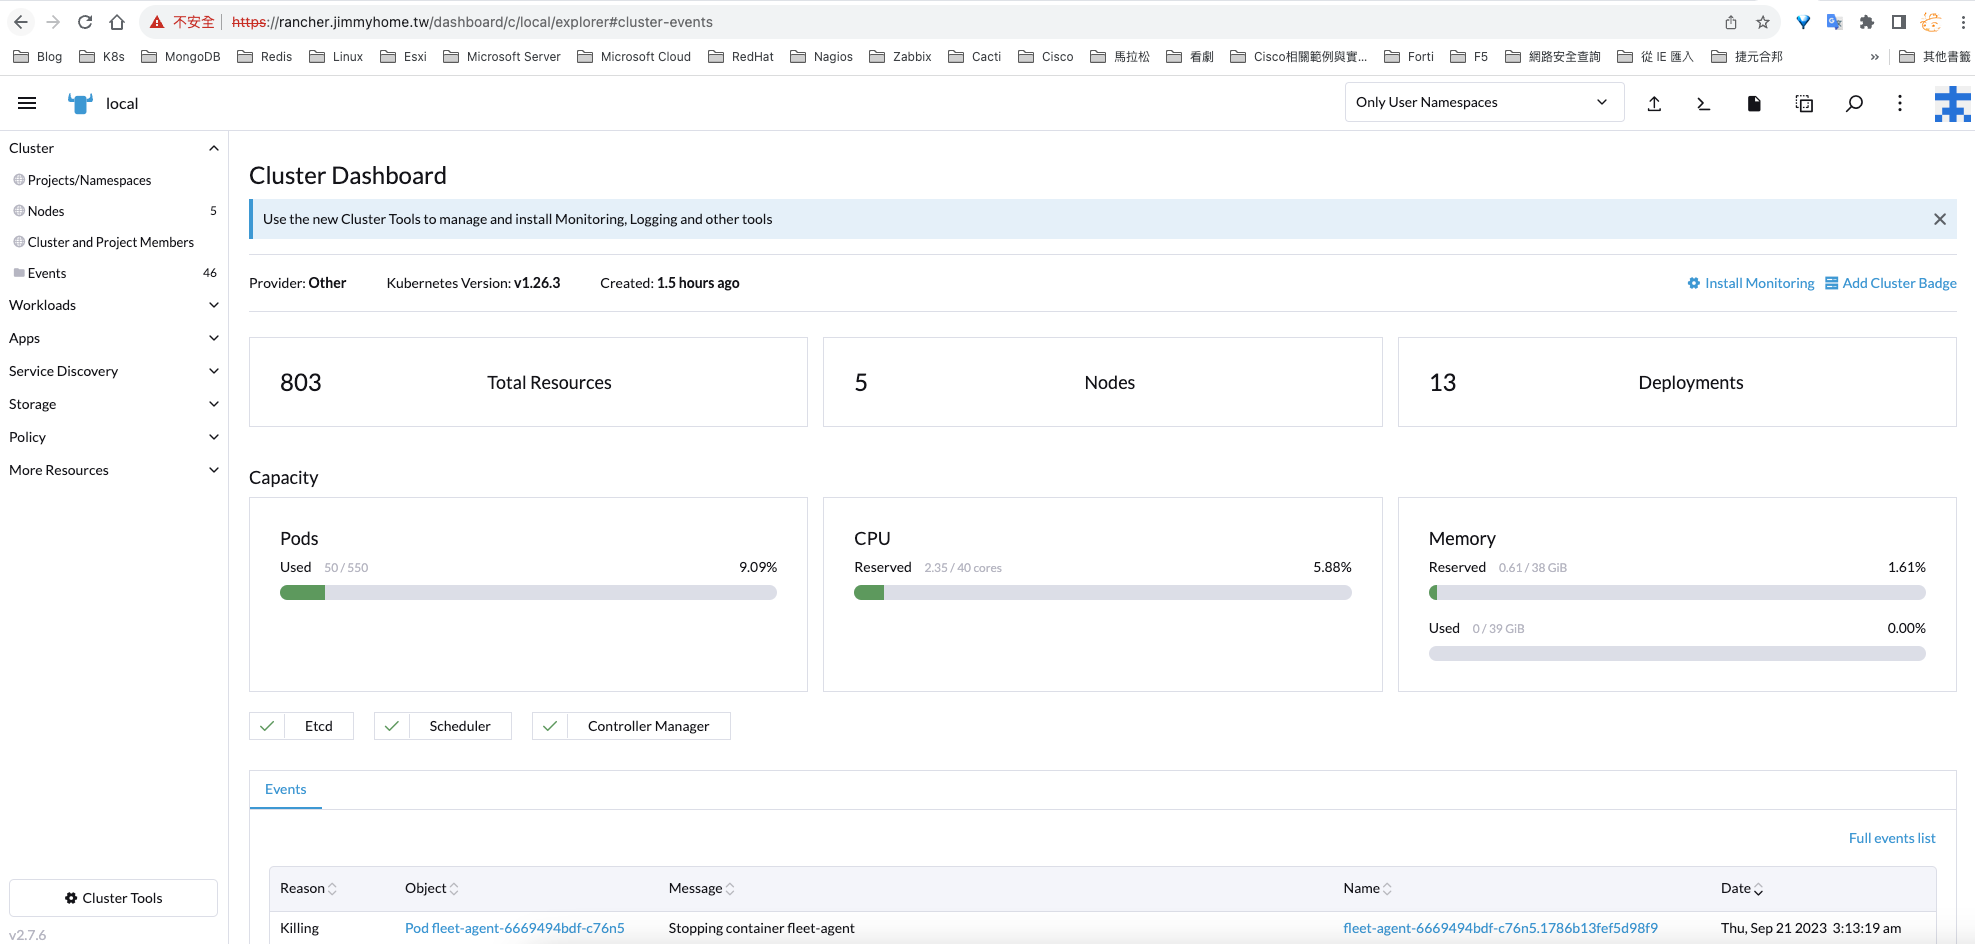This screenshot has width=1975, height=944.
Task: Reload the browser page
Action: pos(85,22)
